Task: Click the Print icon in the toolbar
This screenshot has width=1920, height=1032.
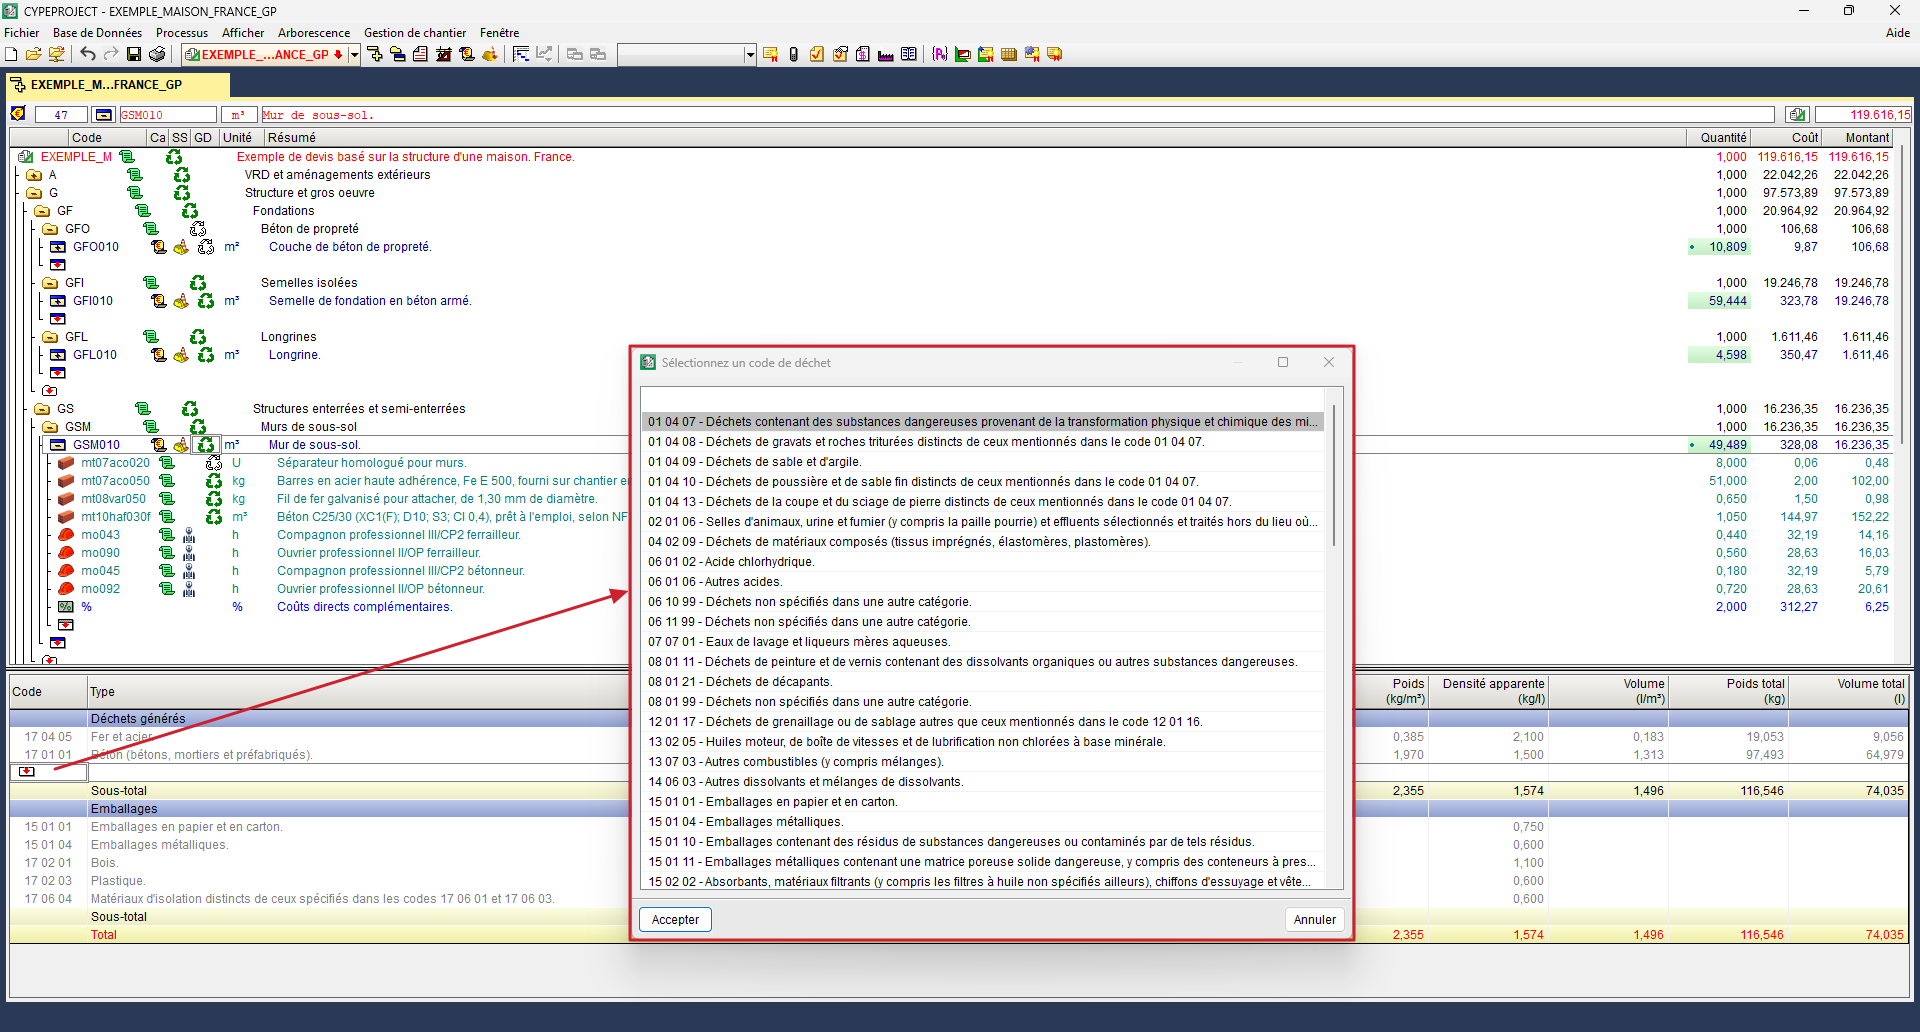Action: (x=157, y=54)
